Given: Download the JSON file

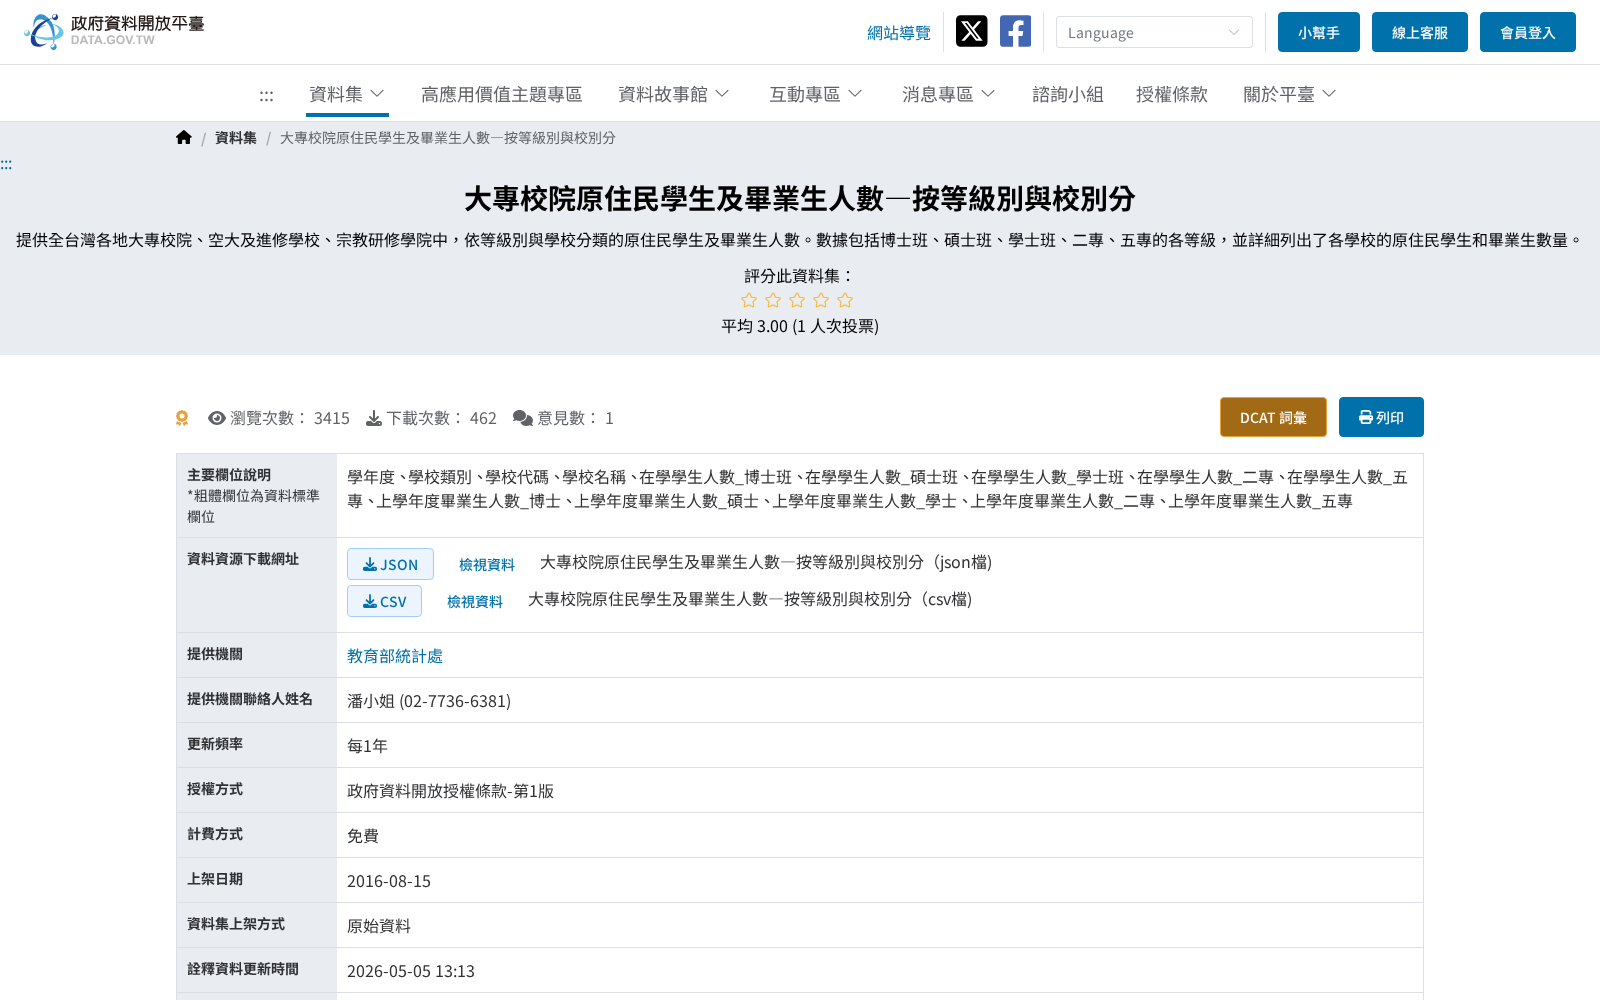Looking at the screenshot, I should click(x=390, y=564).
